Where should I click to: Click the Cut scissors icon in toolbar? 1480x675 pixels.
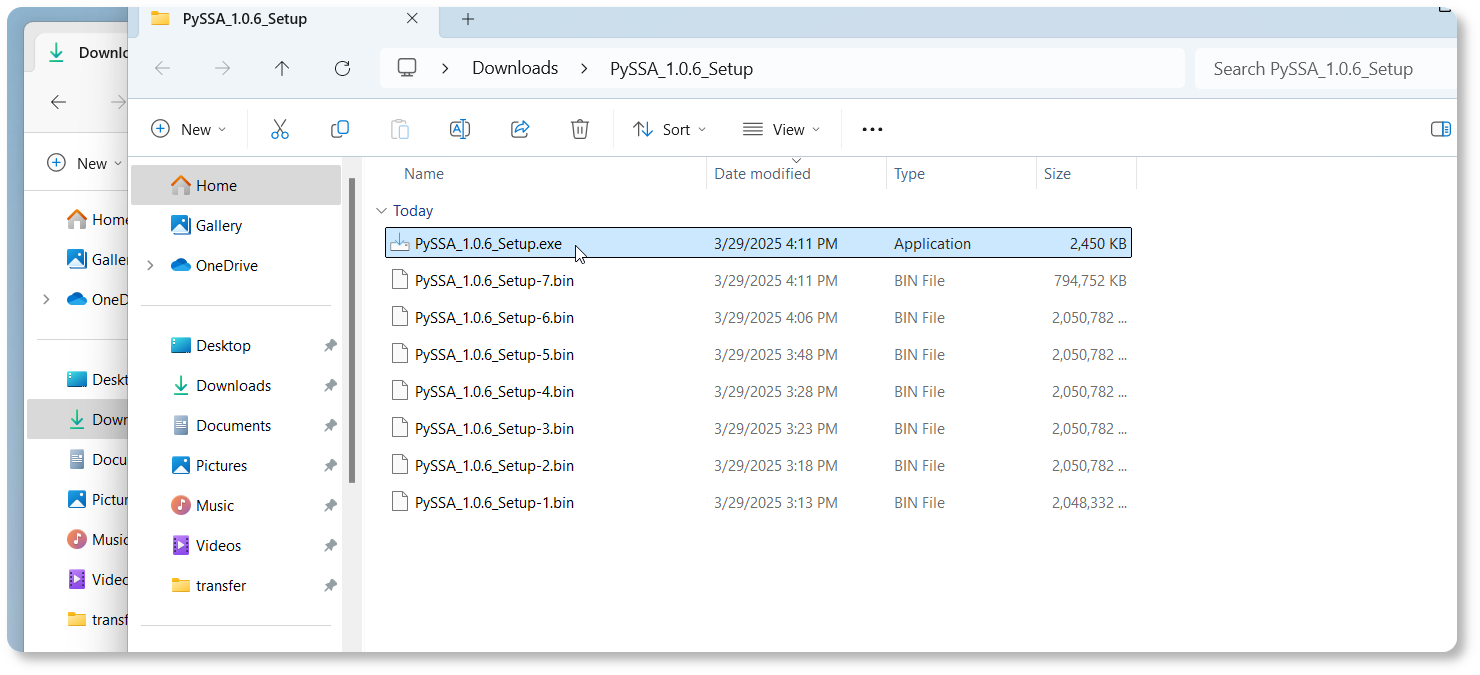click(280, 129)
